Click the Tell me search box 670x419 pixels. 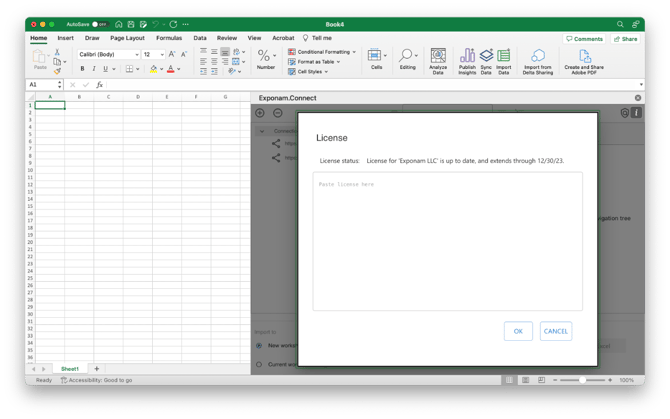(x=317, y=38)
